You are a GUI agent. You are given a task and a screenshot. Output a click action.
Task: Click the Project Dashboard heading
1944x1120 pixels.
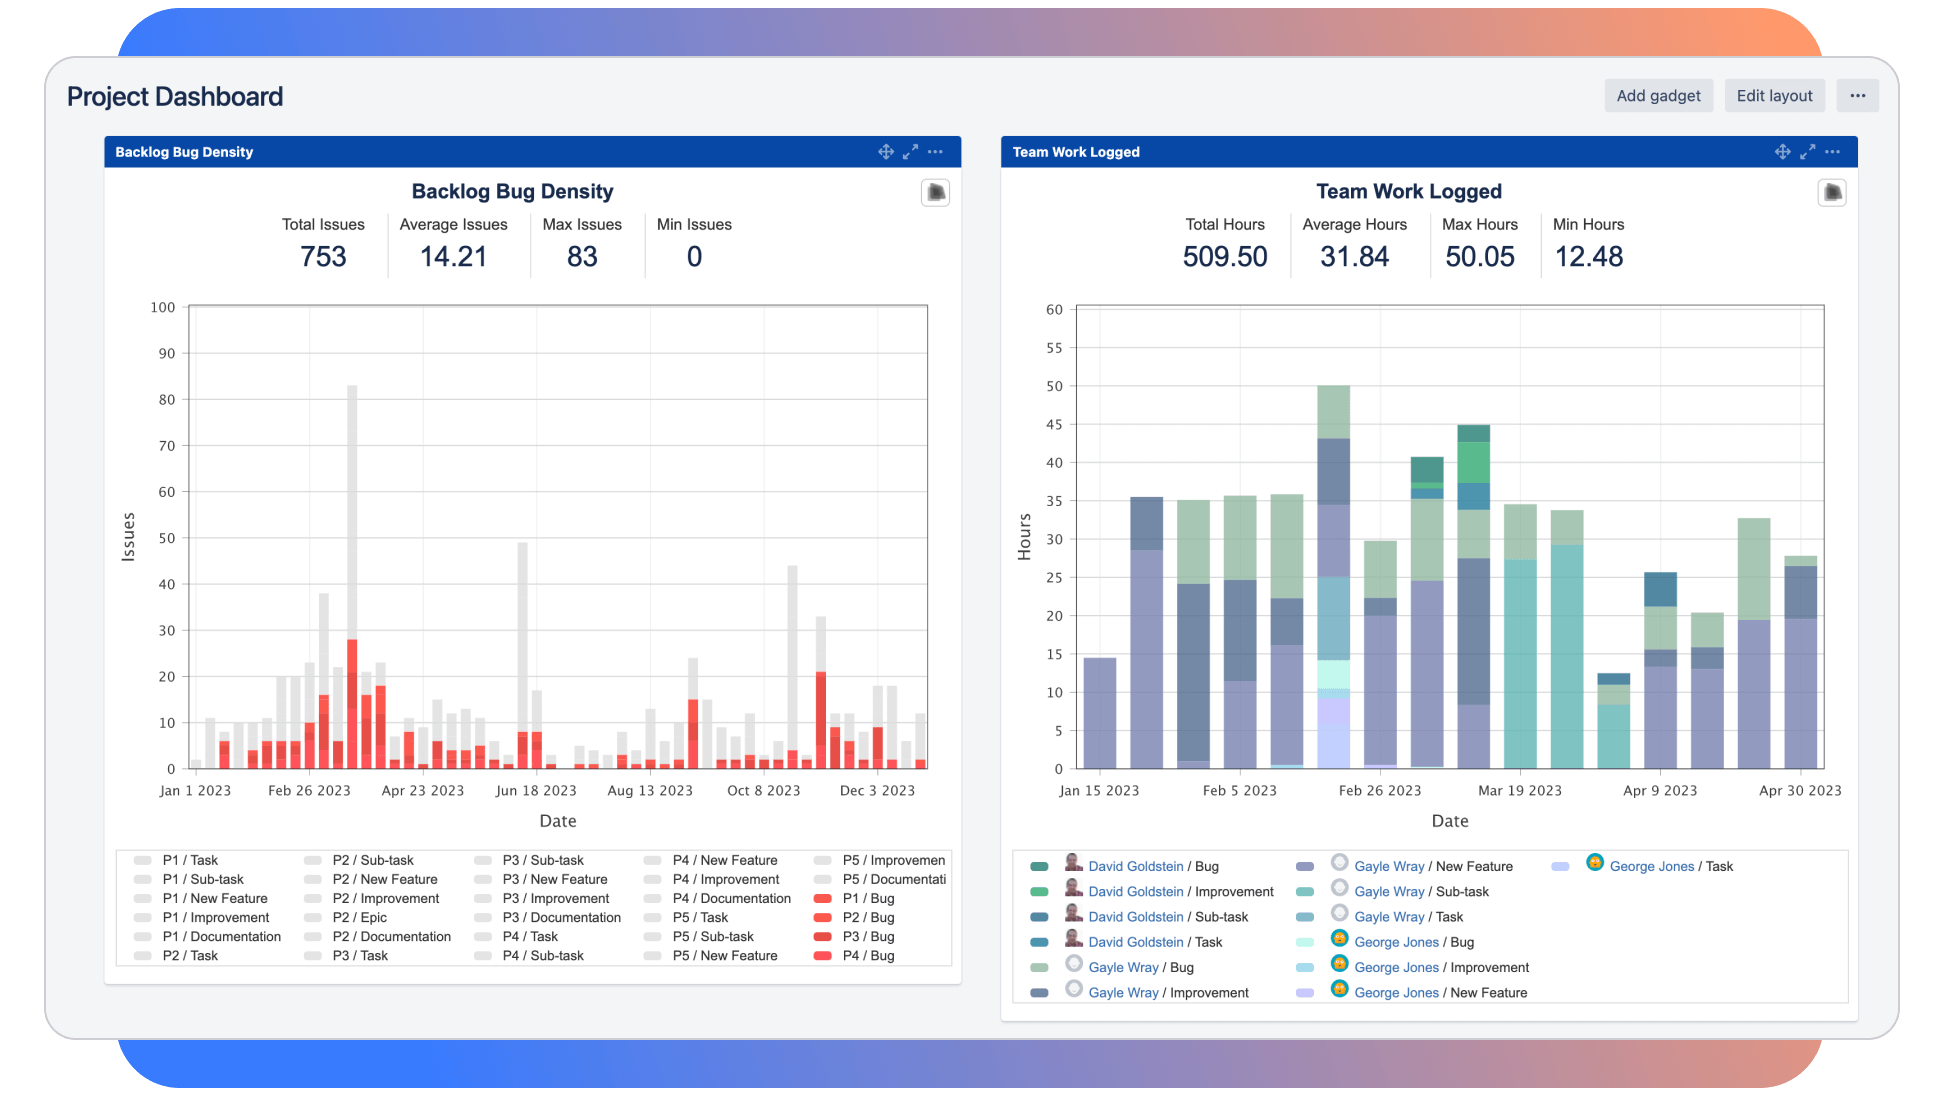pyautogui.click(x=175, y=97)
